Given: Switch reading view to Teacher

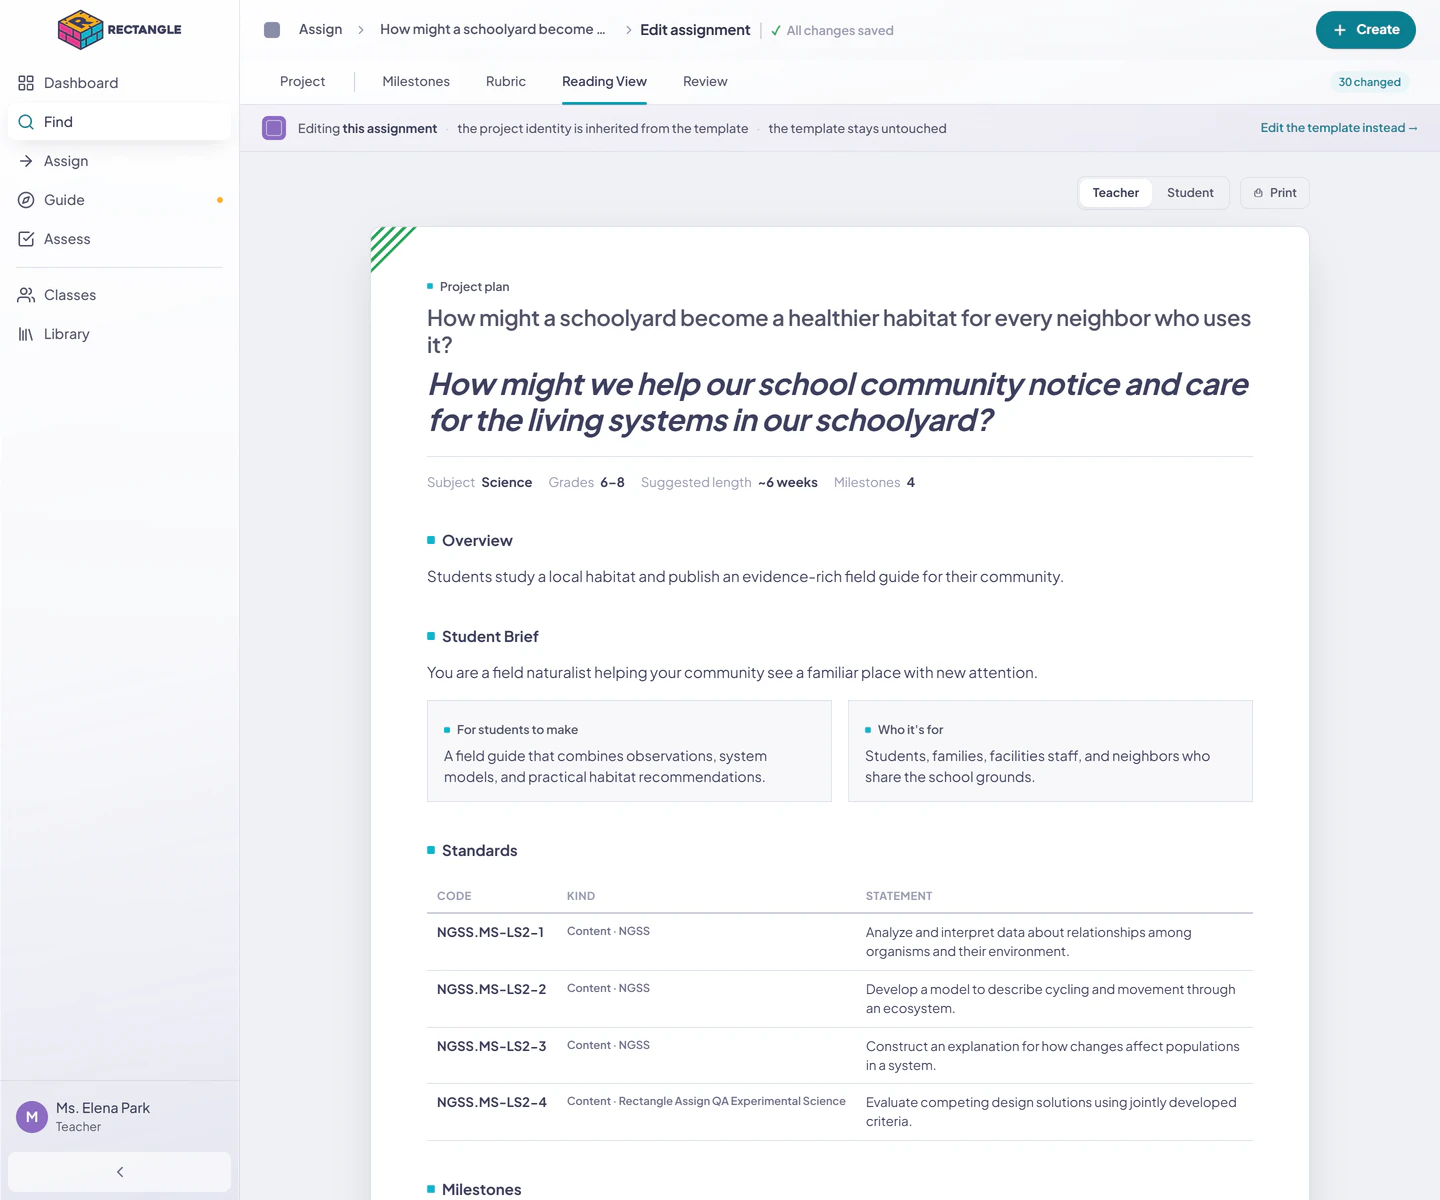Looking at the screenshot, I should click(1116, 193).
